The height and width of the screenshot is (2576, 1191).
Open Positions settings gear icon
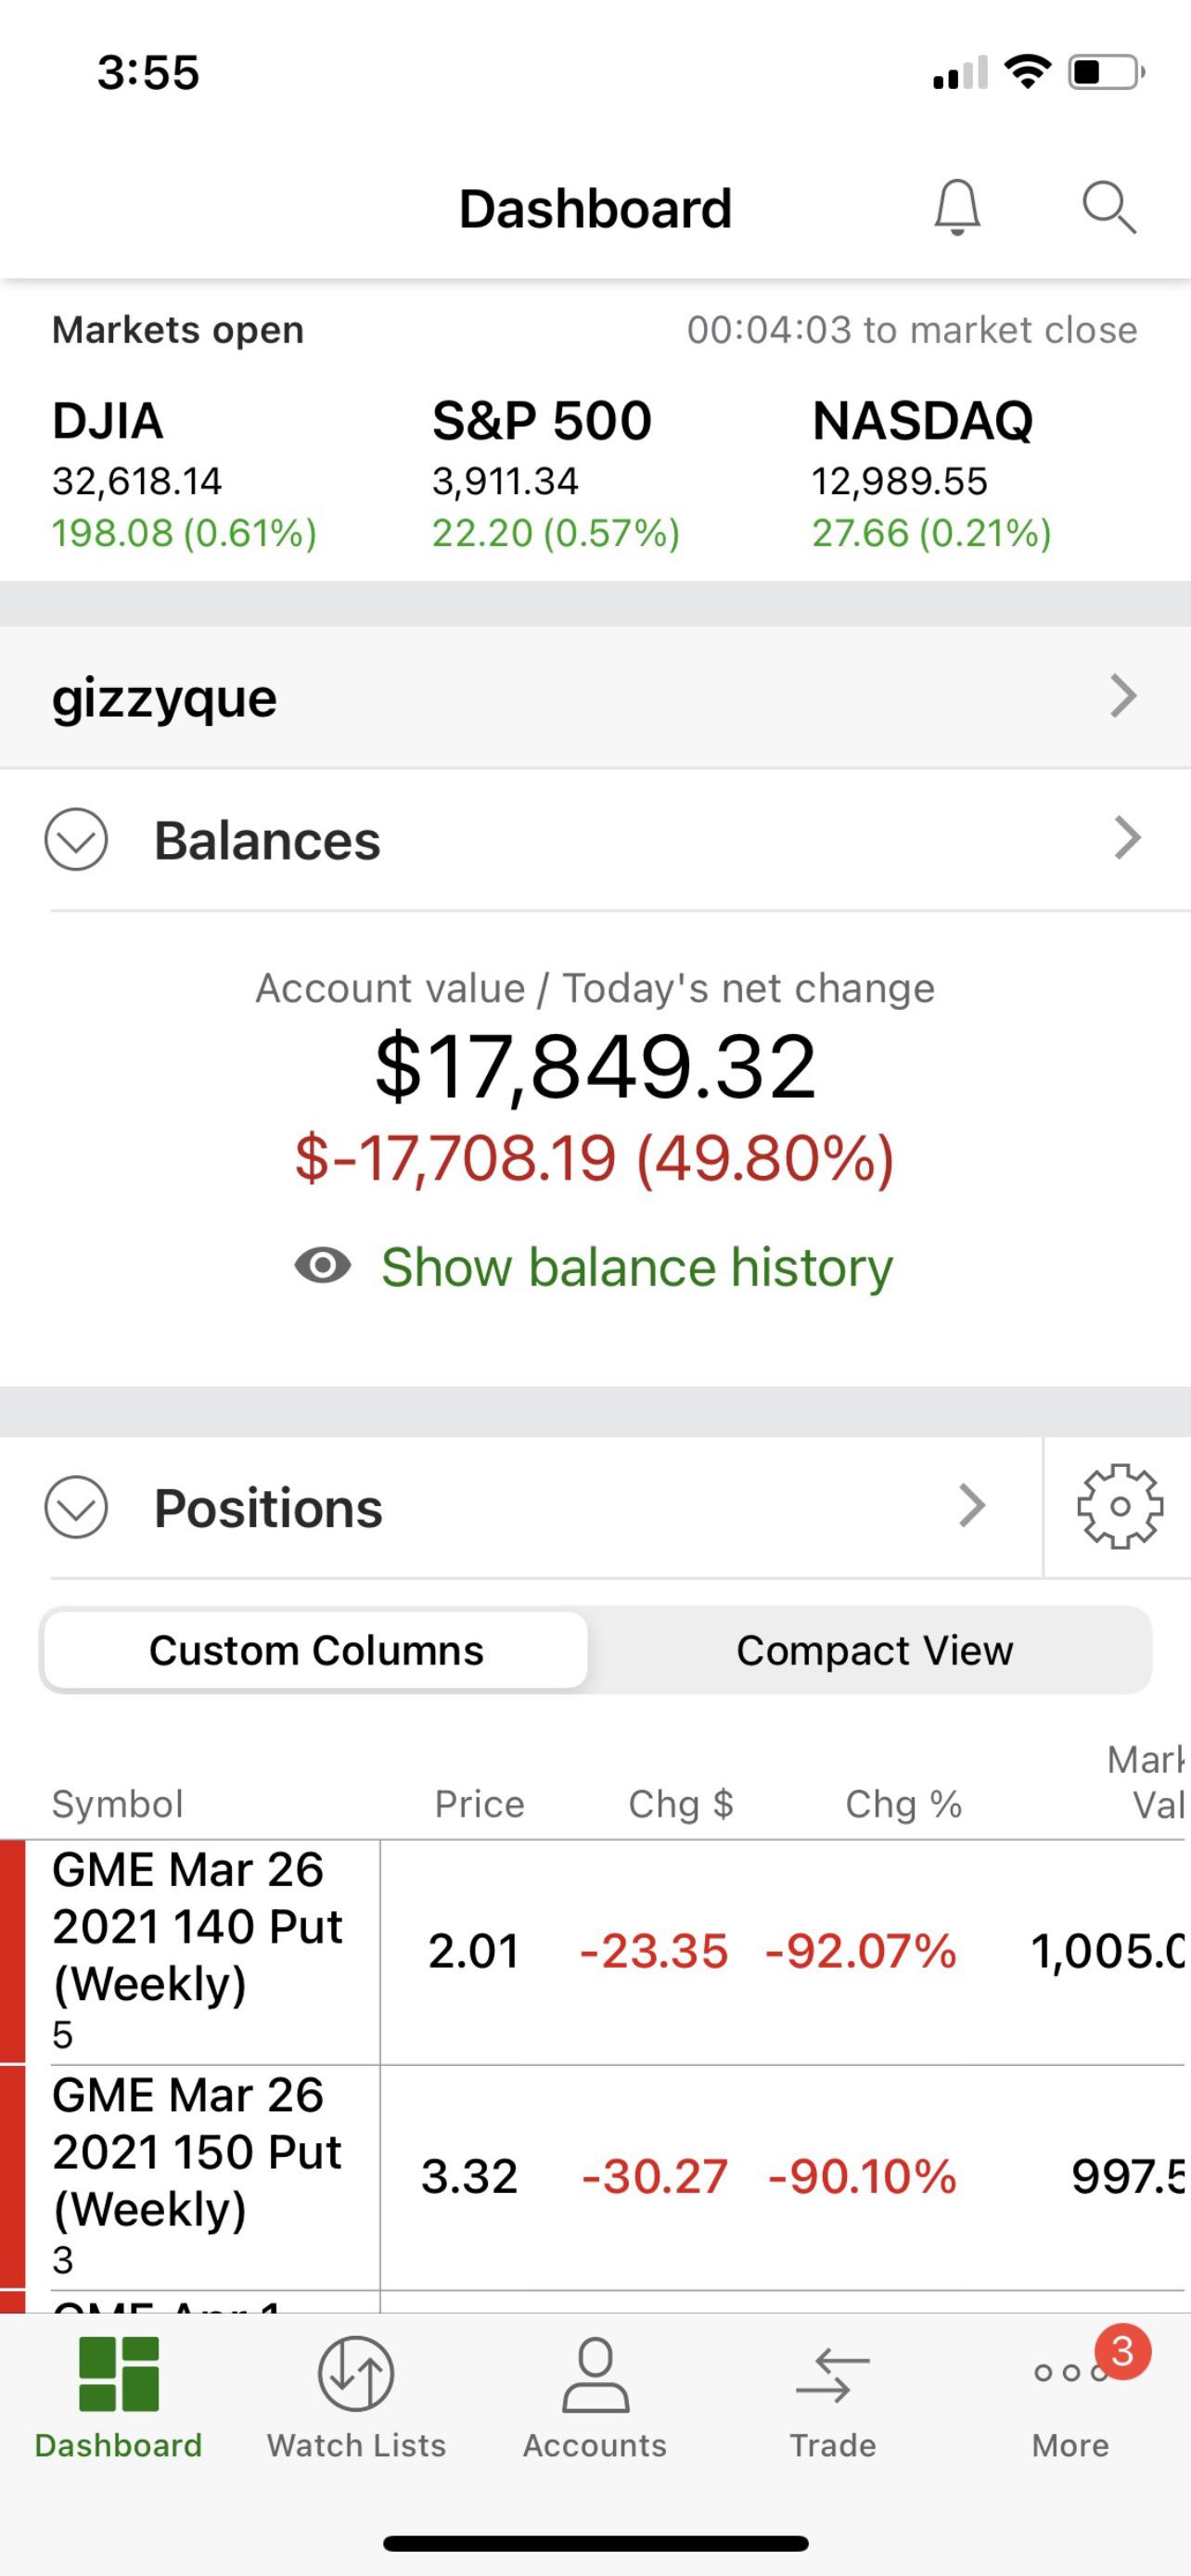pyautogui.click(x=1119, y=1507)
